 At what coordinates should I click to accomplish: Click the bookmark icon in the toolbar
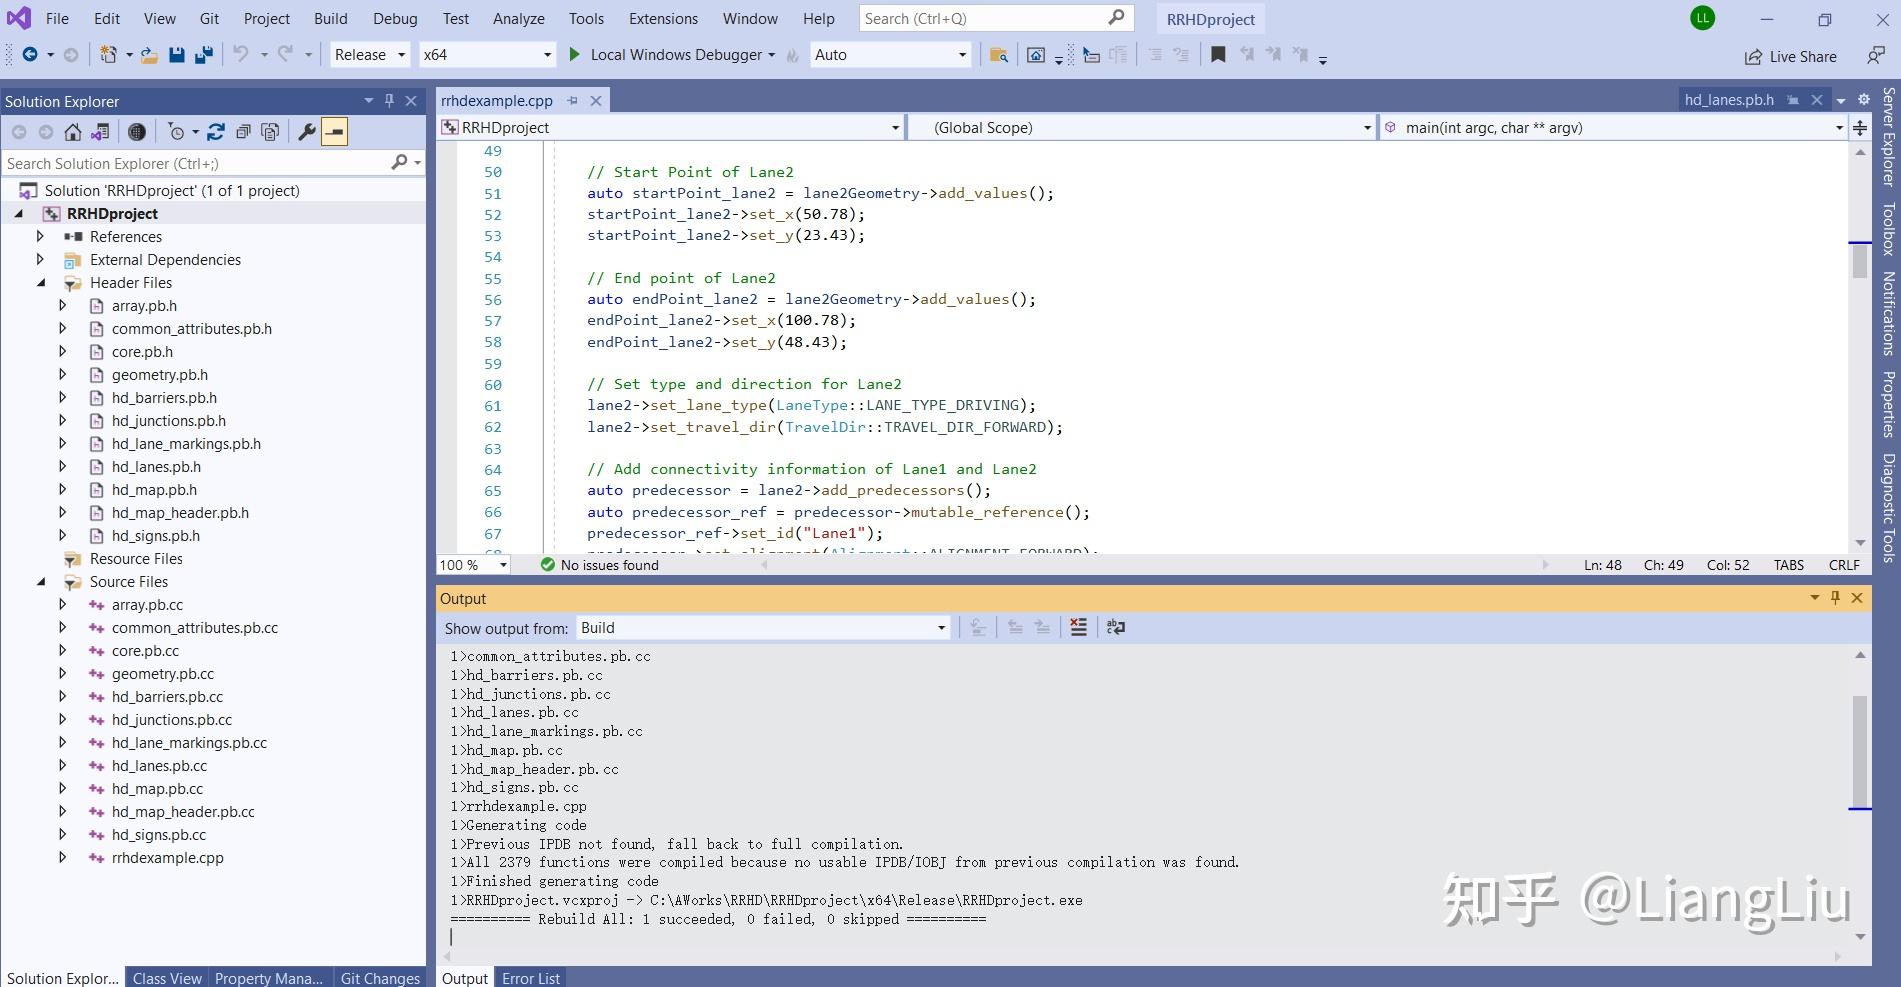(x=1218, y=55)
